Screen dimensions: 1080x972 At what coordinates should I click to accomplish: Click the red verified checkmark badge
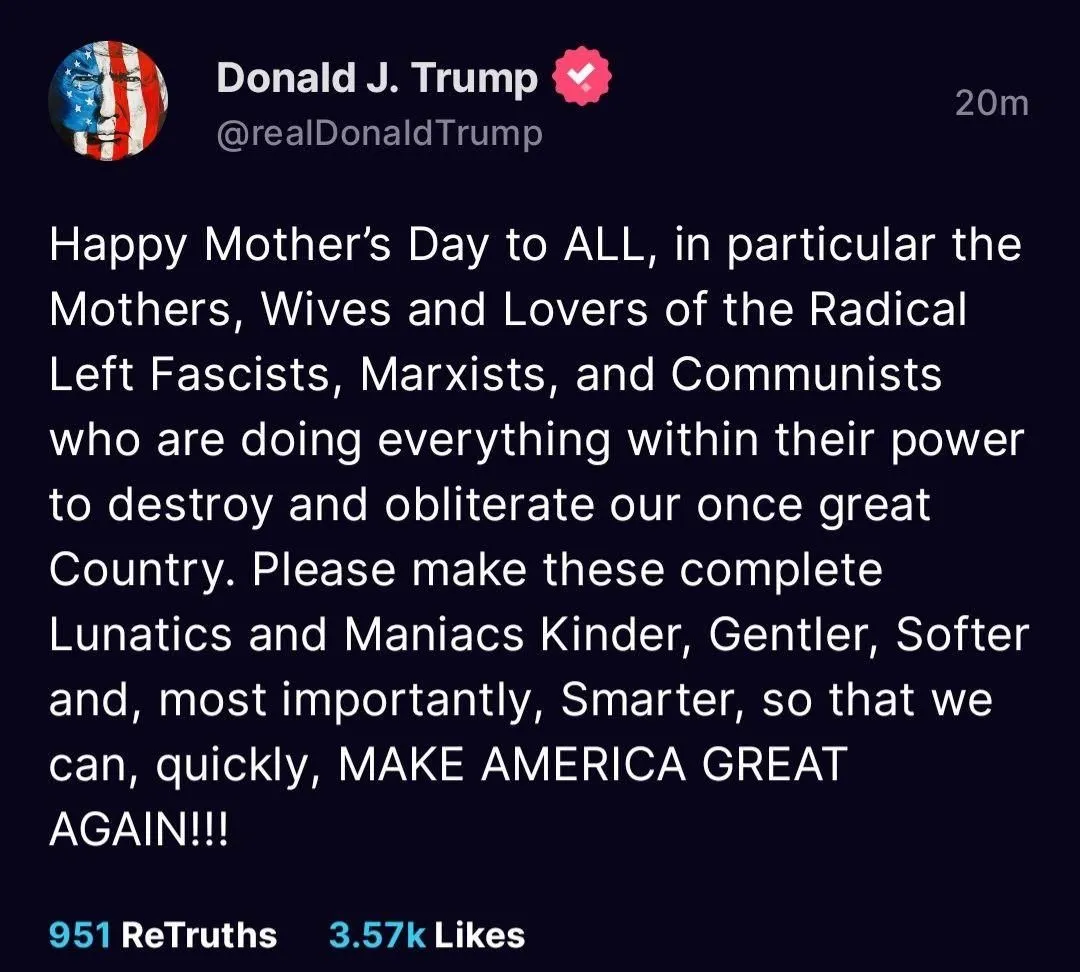pos(583,80)
